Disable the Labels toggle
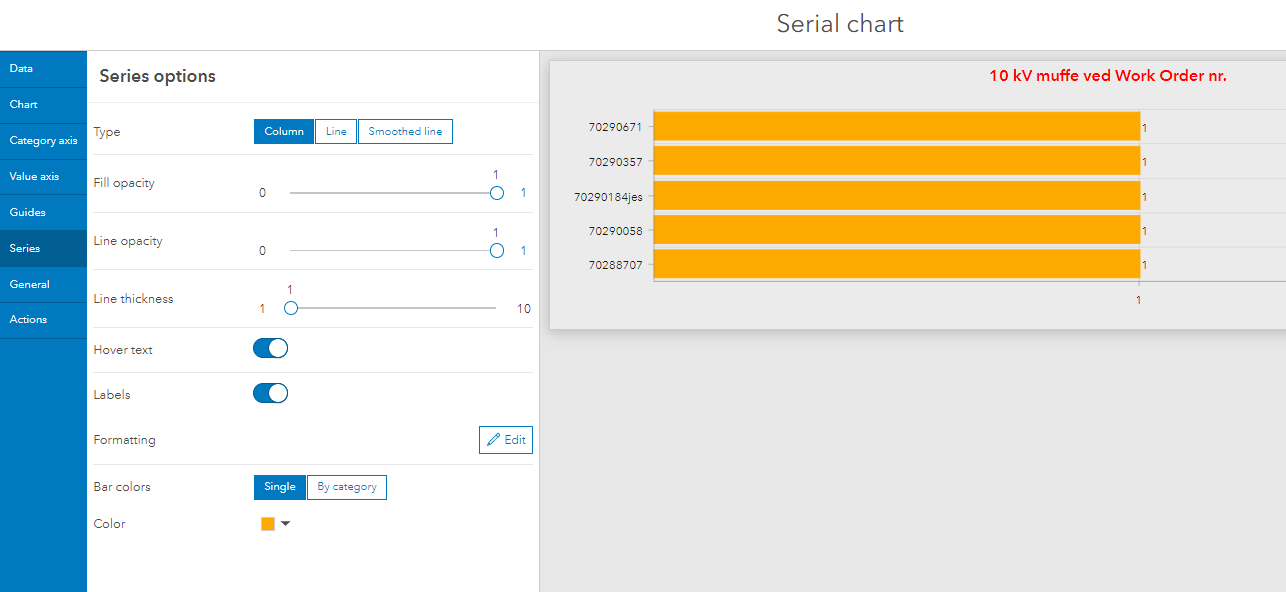This screenshot has height=592, width=1286. click(x=270, y=392)
